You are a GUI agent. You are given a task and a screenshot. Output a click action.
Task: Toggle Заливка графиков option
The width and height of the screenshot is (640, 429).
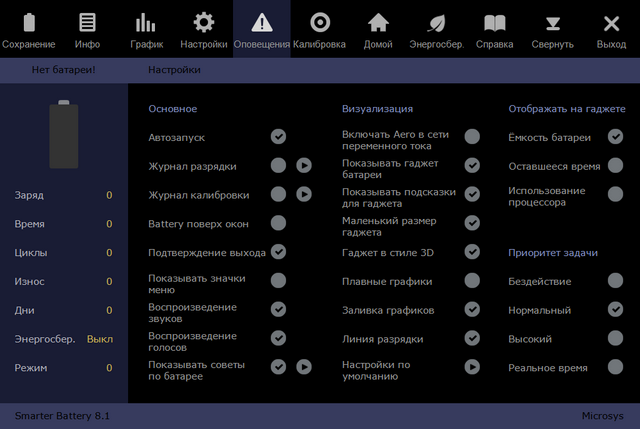[472, 309]
